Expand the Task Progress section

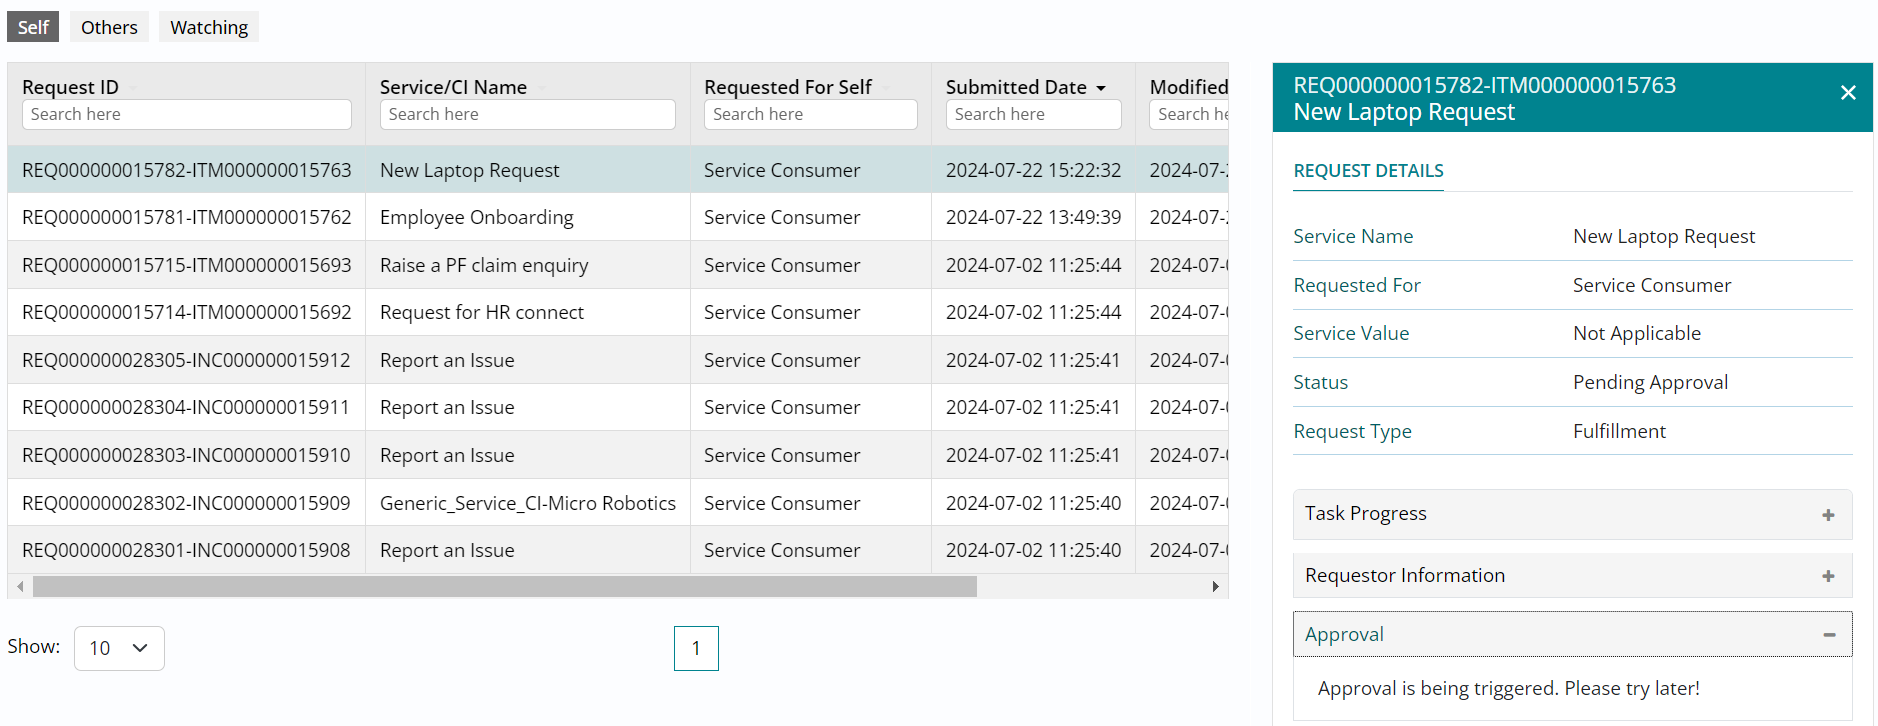click(x=1828, y=515)
